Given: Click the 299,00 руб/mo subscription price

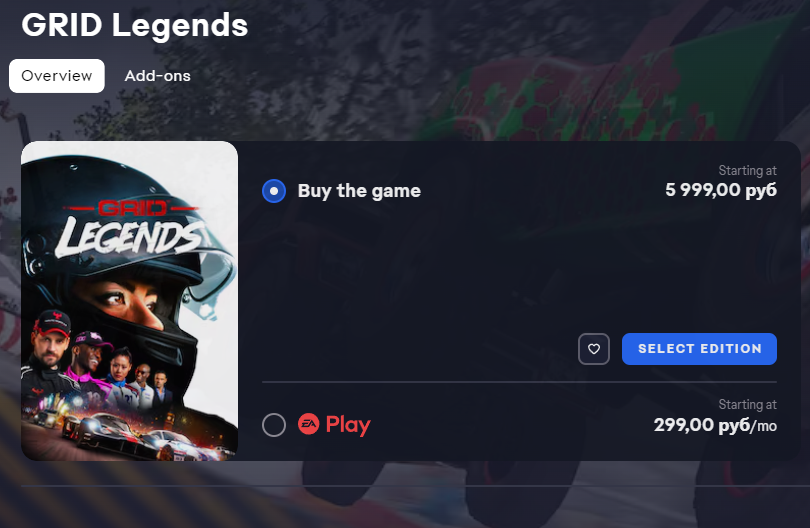Looking at the screenshot, I should point(715,425).
